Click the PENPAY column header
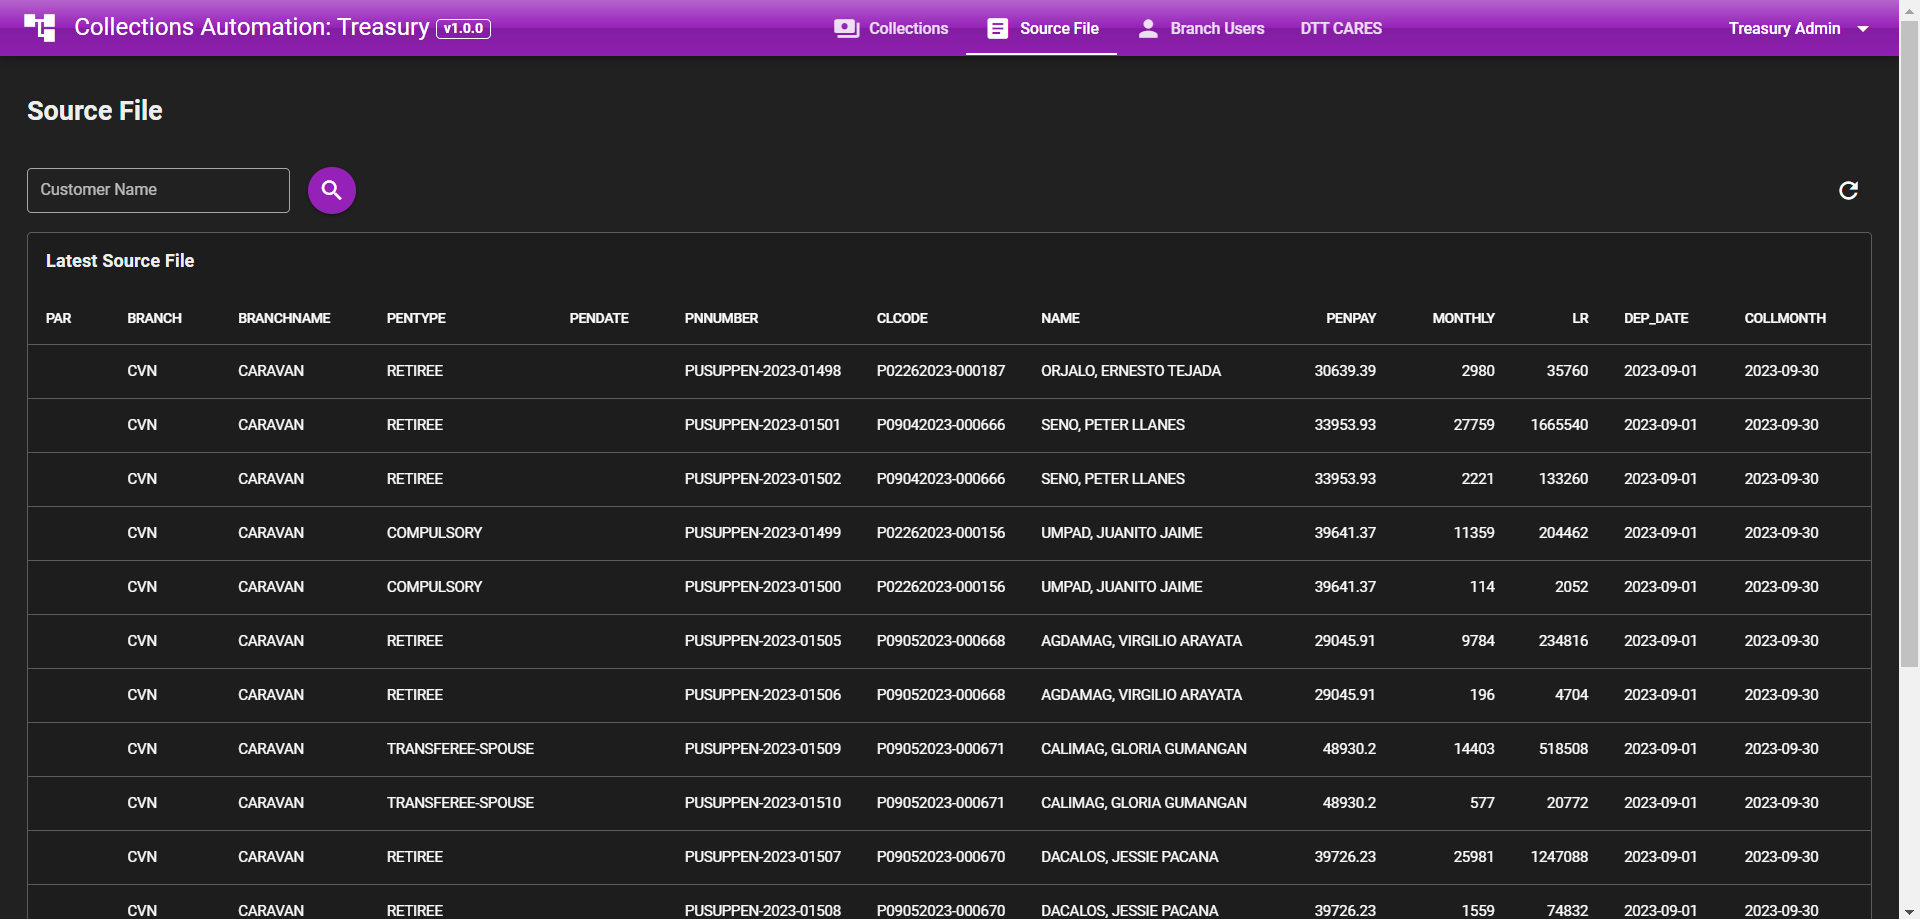 tap(1351, 318)
